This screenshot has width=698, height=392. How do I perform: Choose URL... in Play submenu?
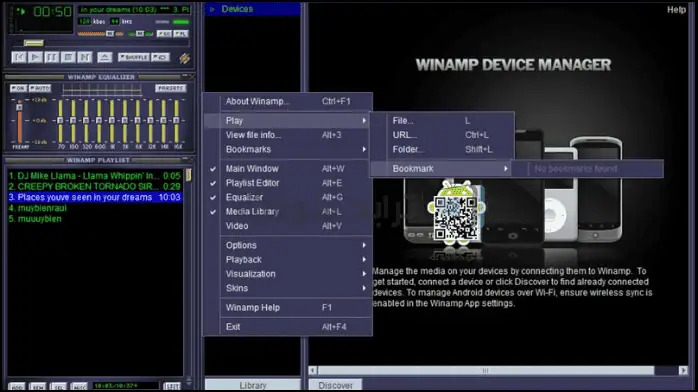[442, 135]
